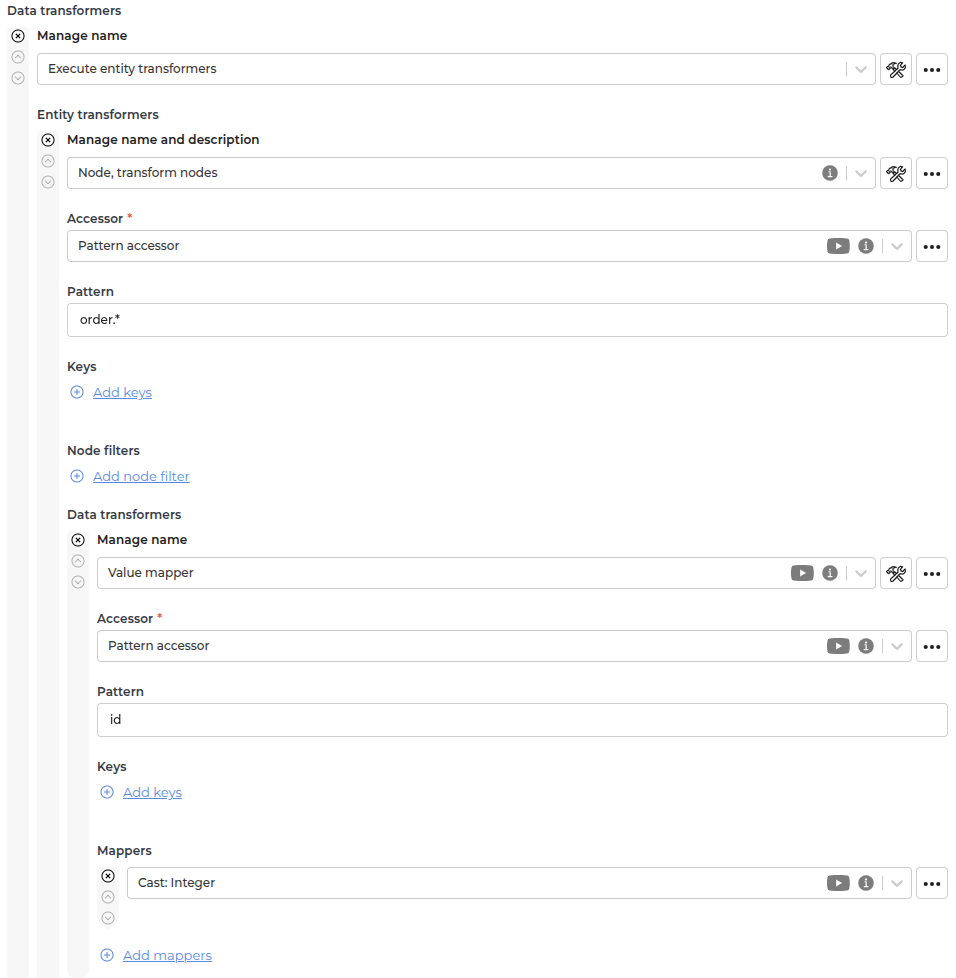The height and width of the screenshot is (978, 956).
Task: Open more options for Execute entity transformers
Action: tap(932, 69)
